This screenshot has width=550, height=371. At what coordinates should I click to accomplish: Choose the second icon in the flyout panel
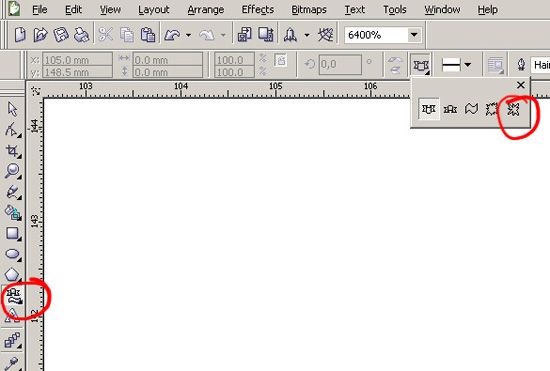(450, 109)
